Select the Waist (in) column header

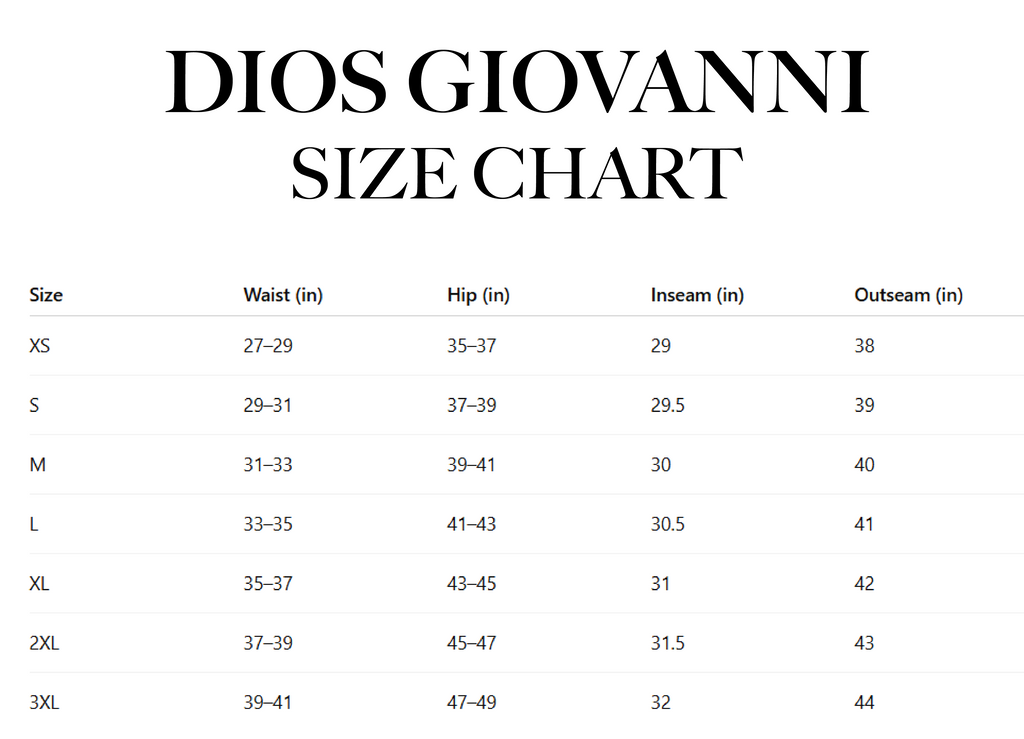point(283,295)
